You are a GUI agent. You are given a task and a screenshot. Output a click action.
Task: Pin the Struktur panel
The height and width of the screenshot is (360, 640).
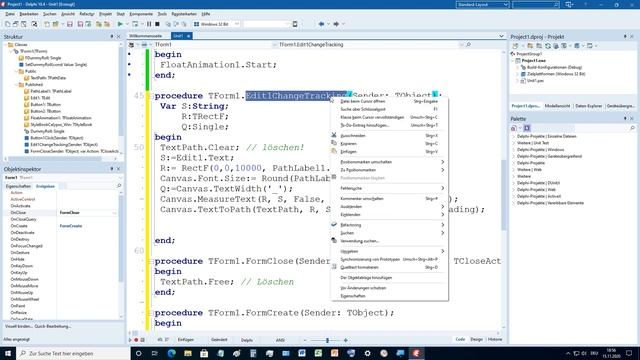coord(111,37)
